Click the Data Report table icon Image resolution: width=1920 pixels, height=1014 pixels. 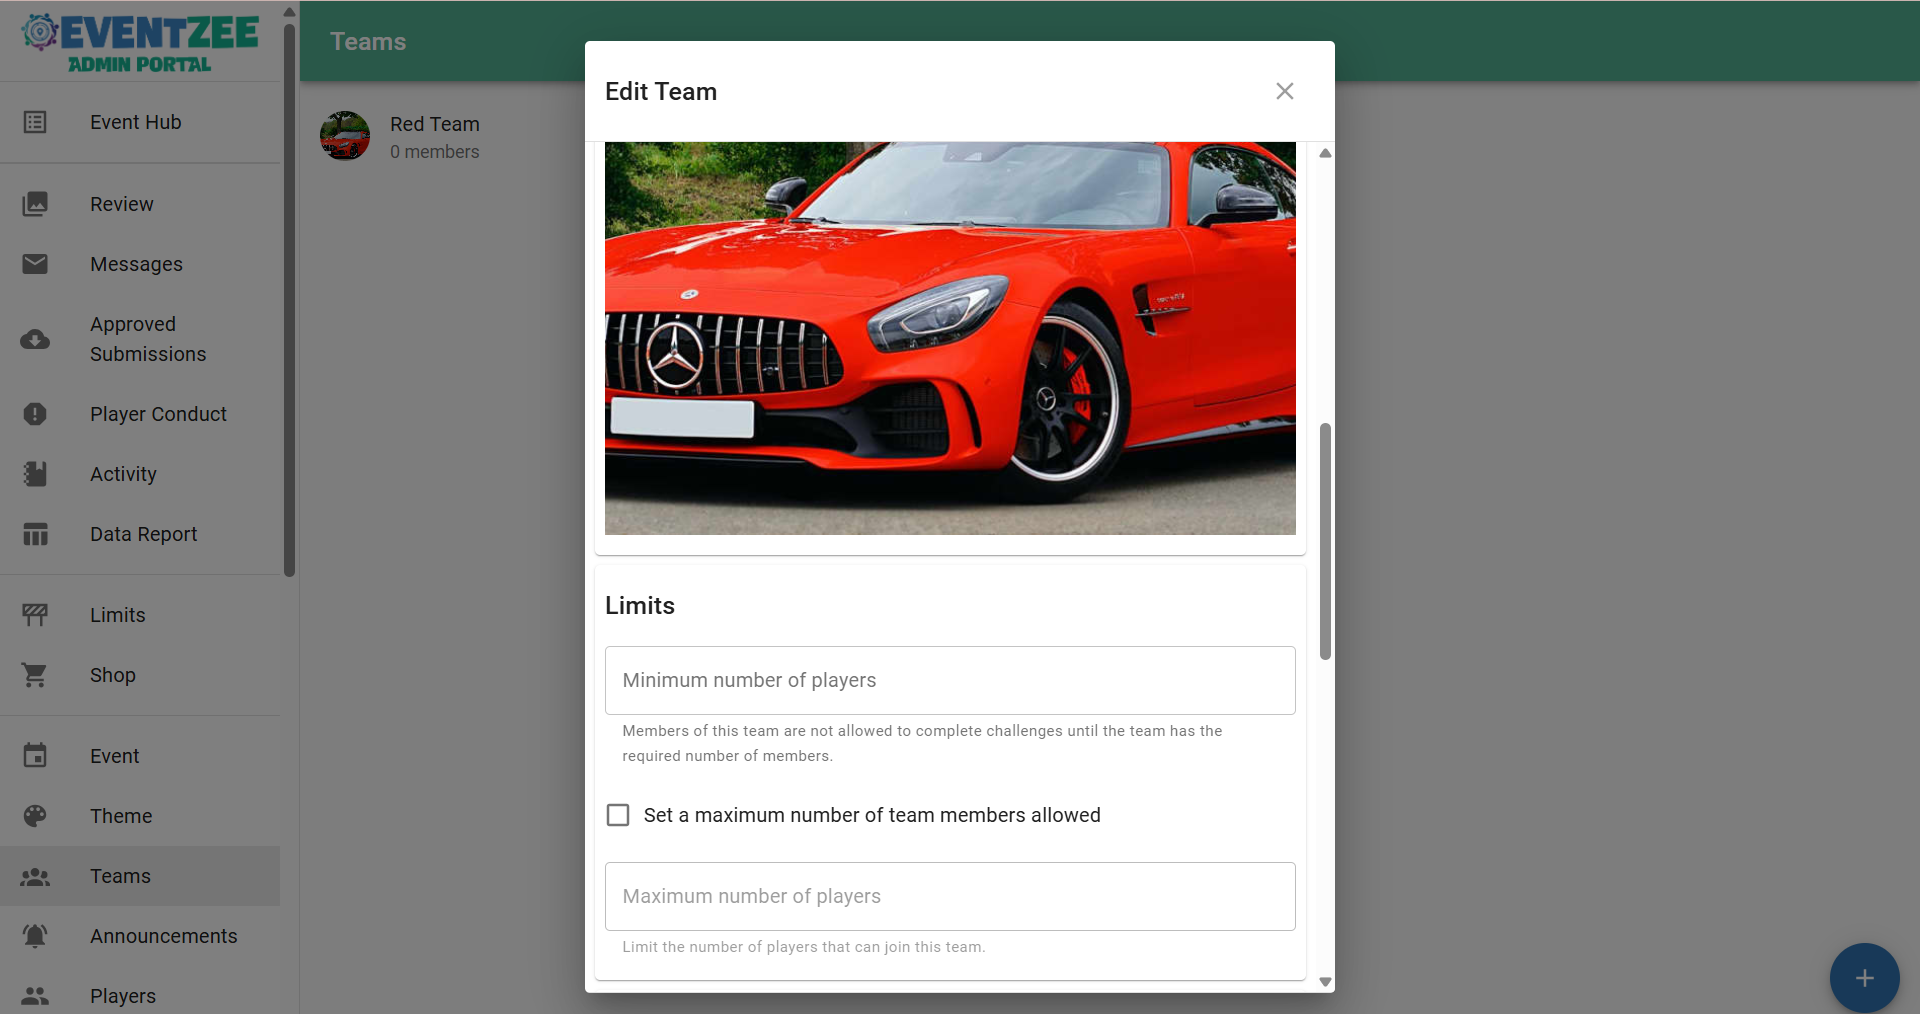[x=35, y=534]
